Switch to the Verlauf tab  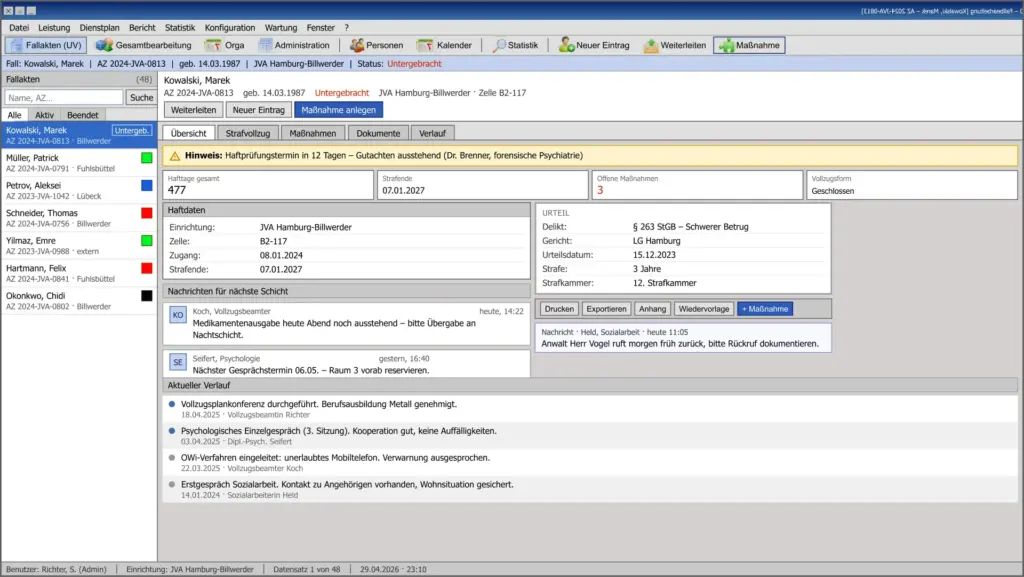tap(432, 133)
